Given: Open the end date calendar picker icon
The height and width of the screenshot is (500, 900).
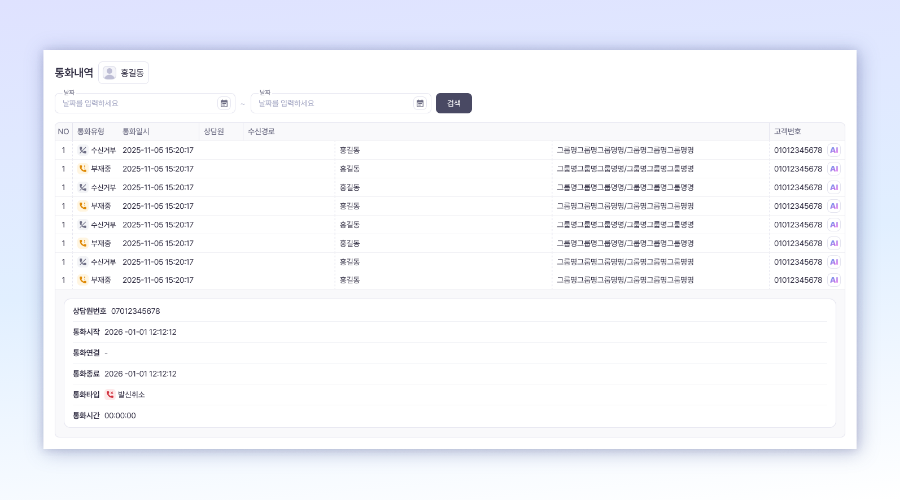Looking at the screenshot, I should coord(420,103).
